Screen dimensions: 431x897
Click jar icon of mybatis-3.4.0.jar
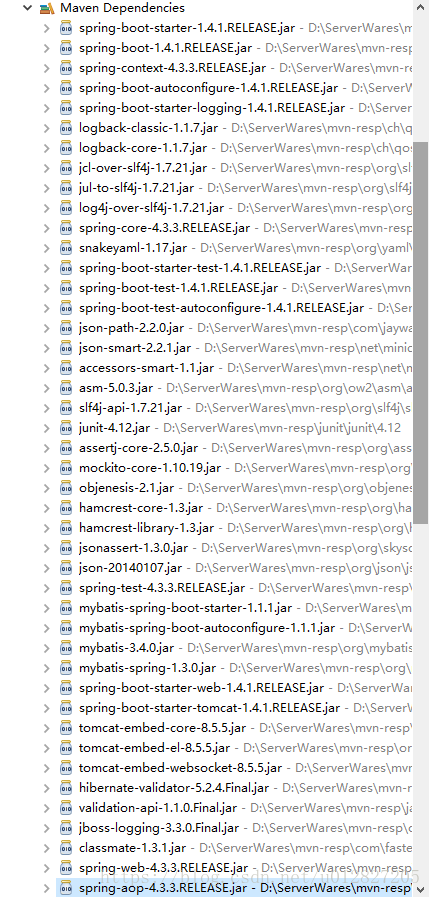[x=66, y=648]
